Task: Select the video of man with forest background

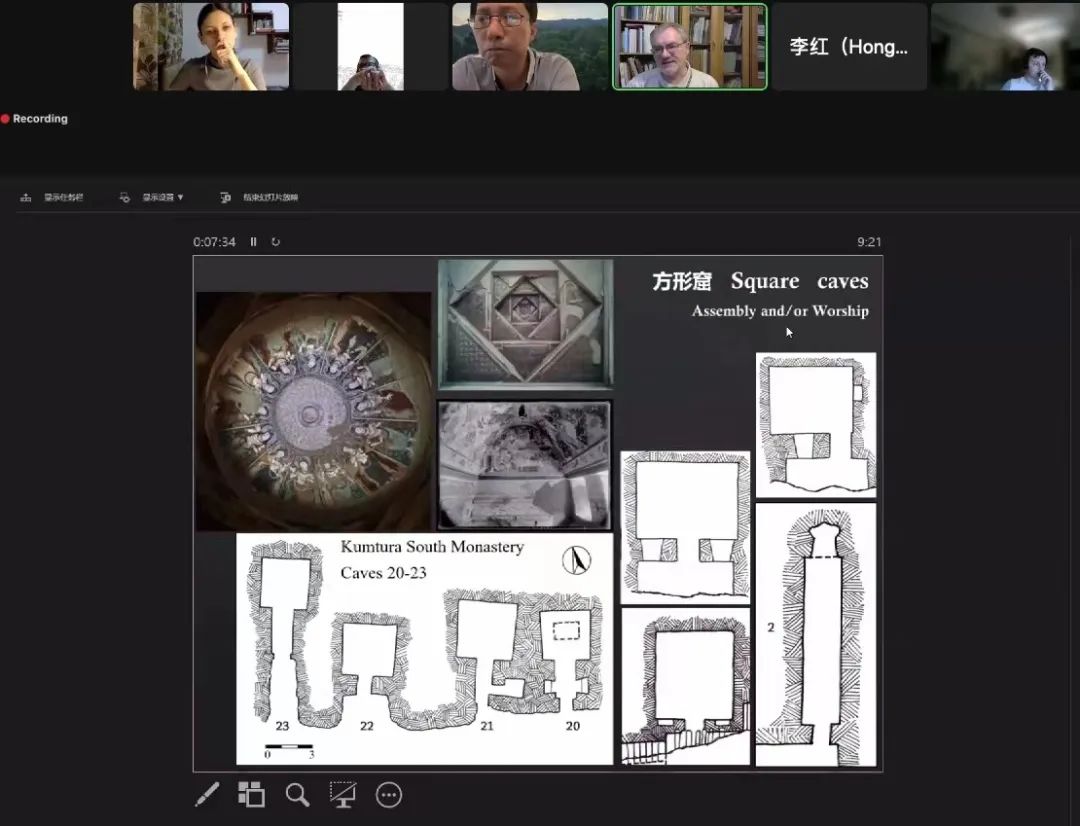Action: 530,47
